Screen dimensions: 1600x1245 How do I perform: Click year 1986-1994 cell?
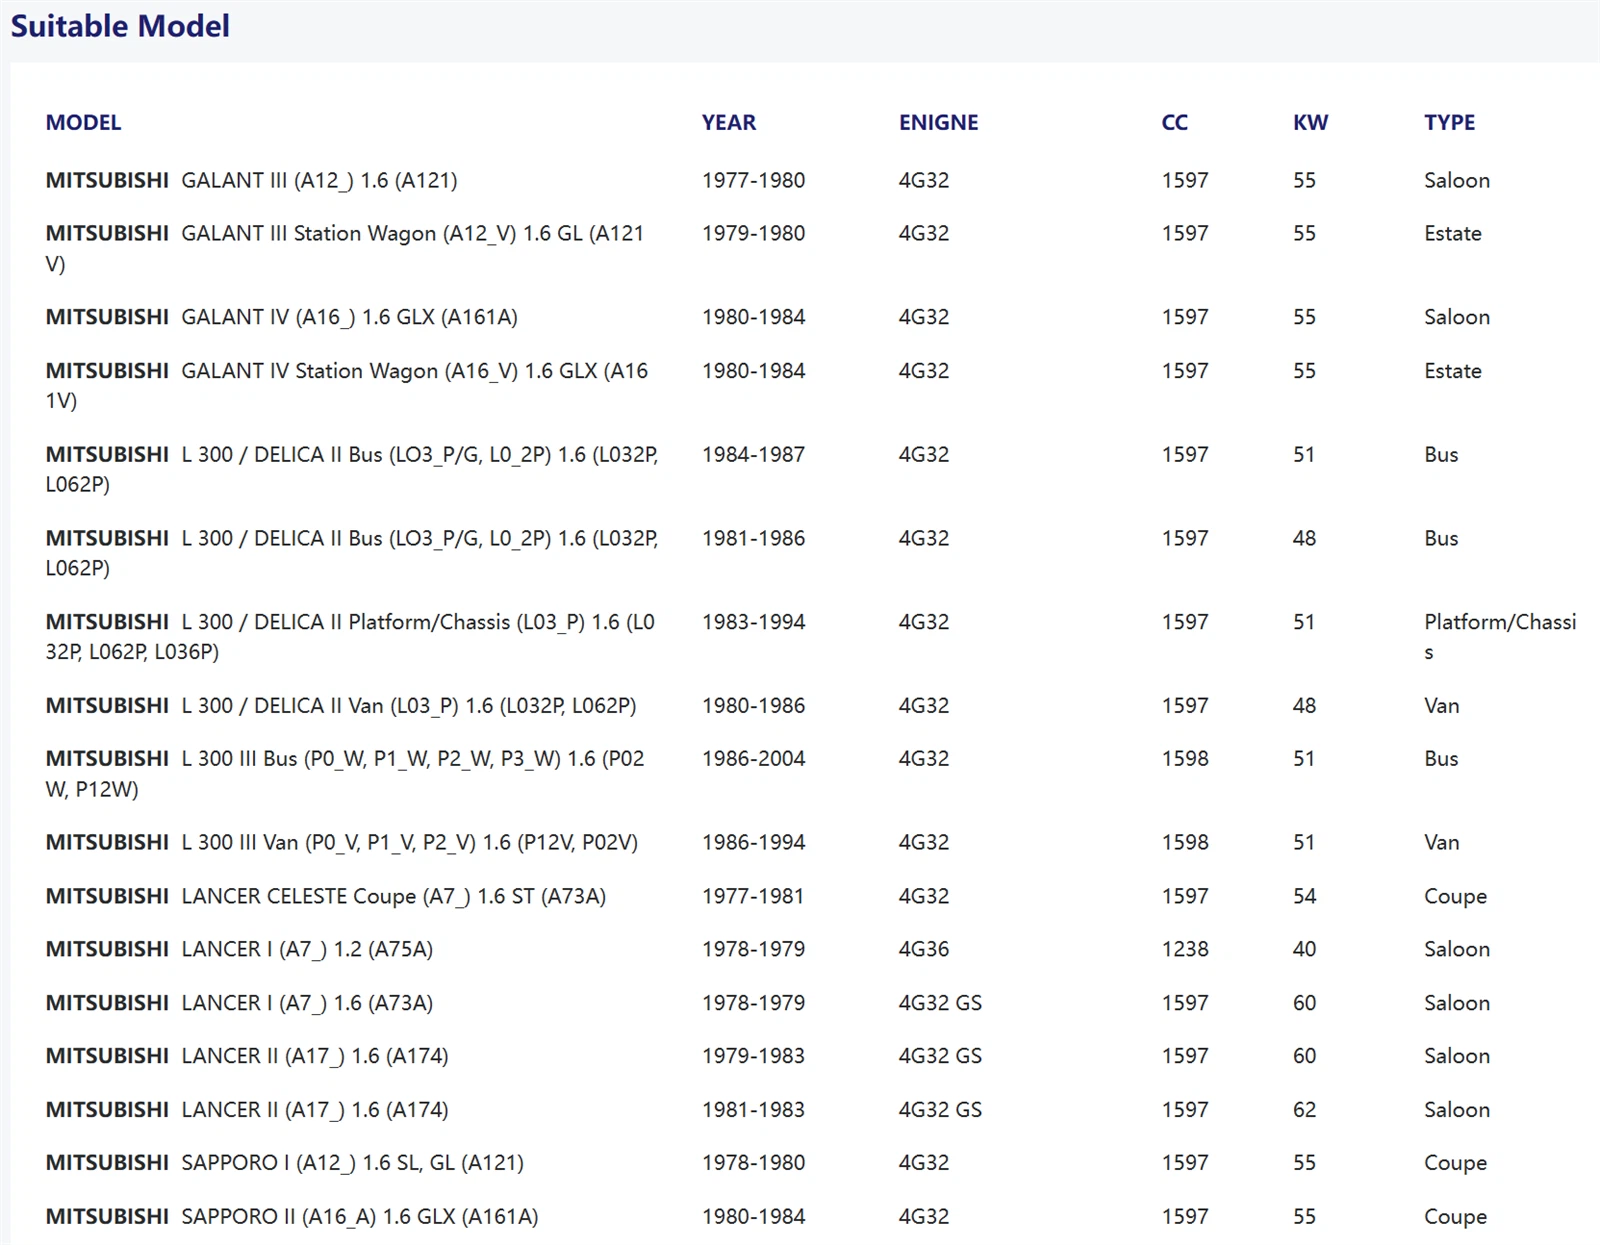pyautogui.click(x=753, y=843)
